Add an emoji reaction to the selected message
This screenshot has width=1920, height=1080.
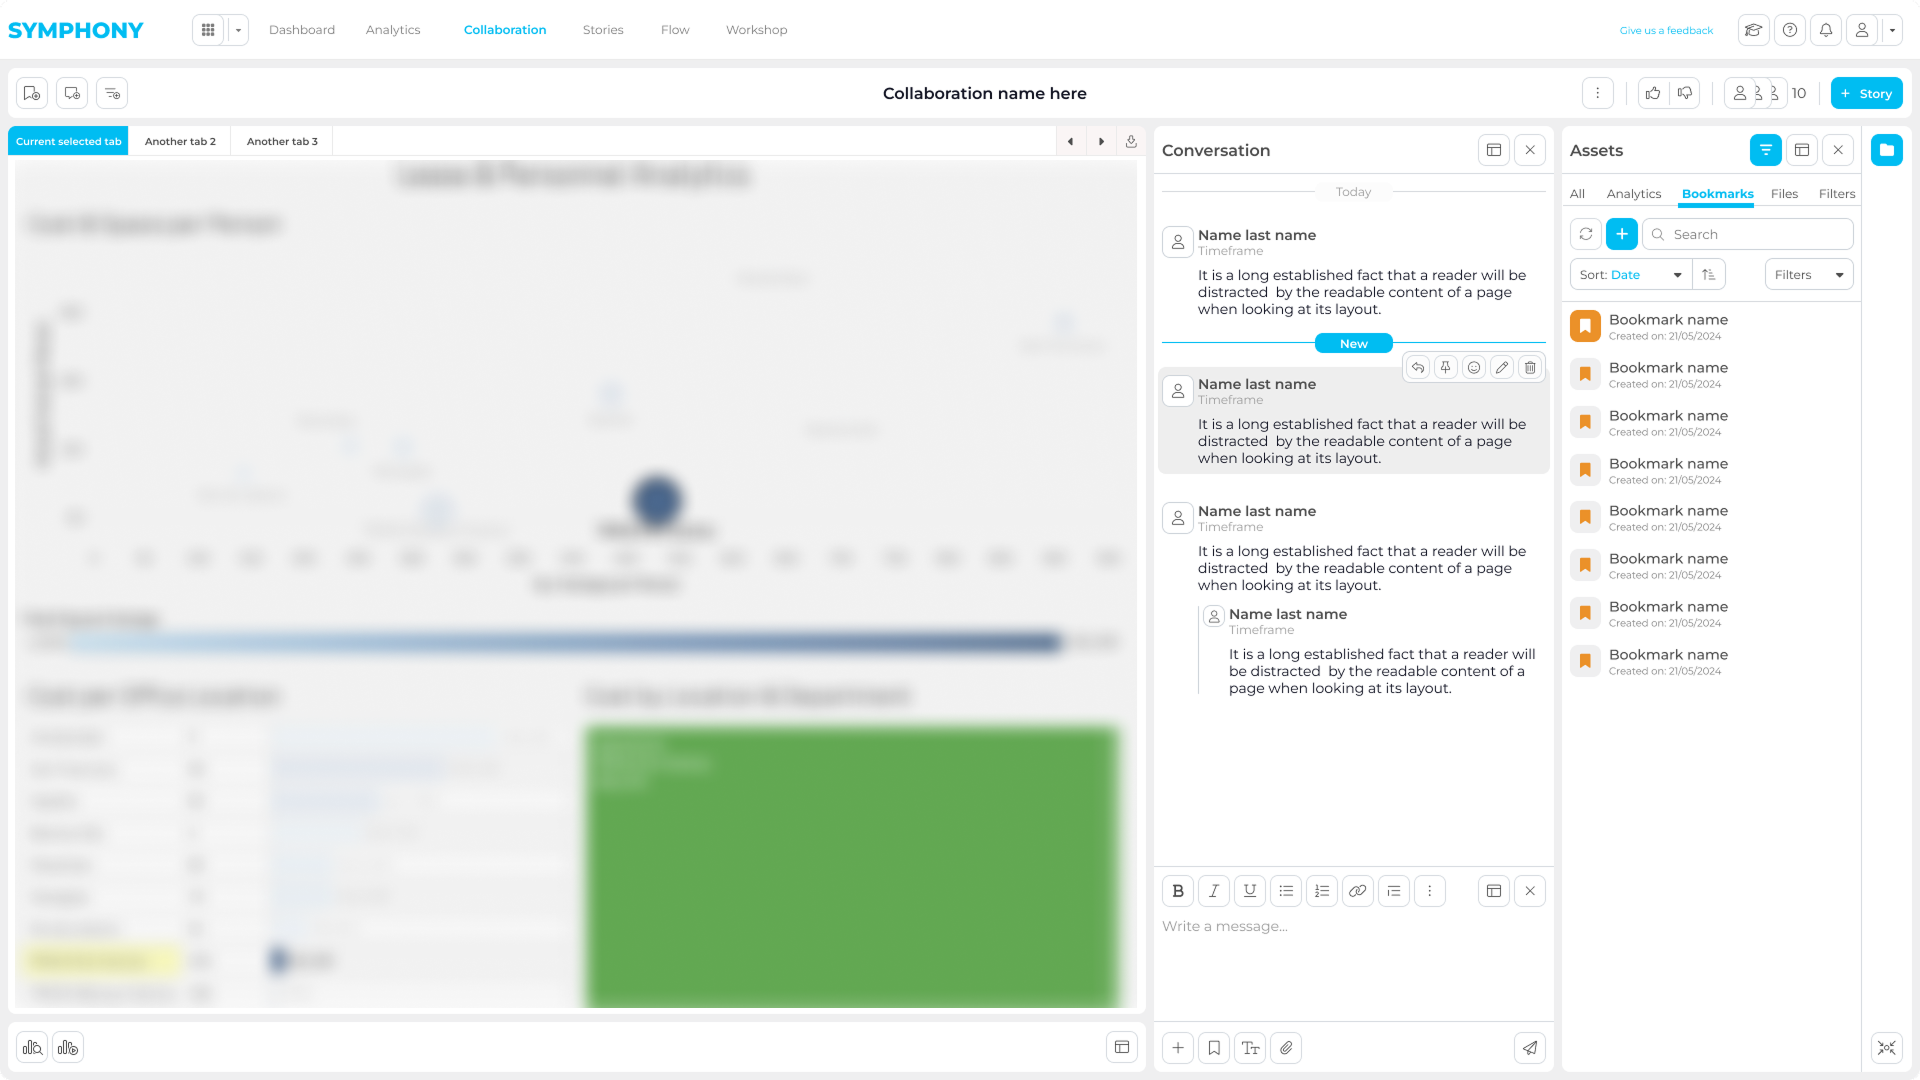[1473, 367]
